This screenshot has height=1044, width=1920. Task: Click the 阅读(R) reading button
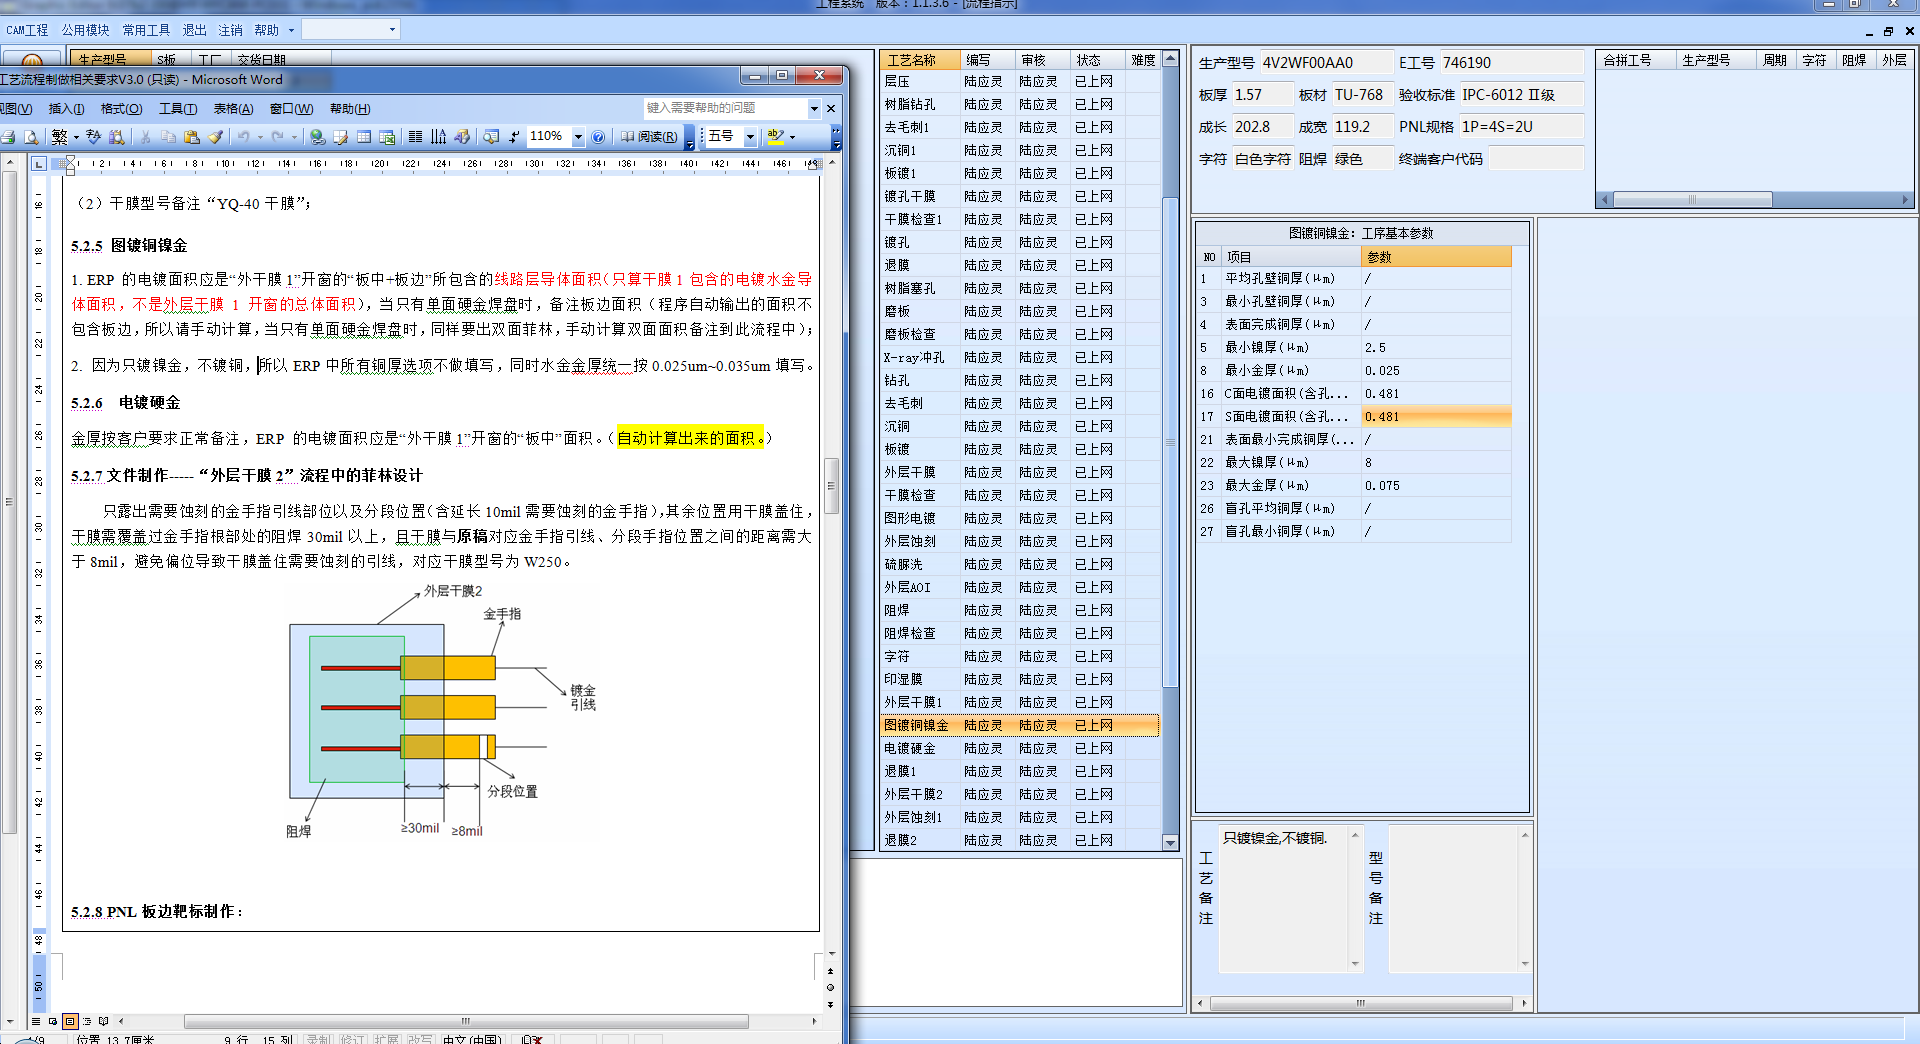[649, 137]
